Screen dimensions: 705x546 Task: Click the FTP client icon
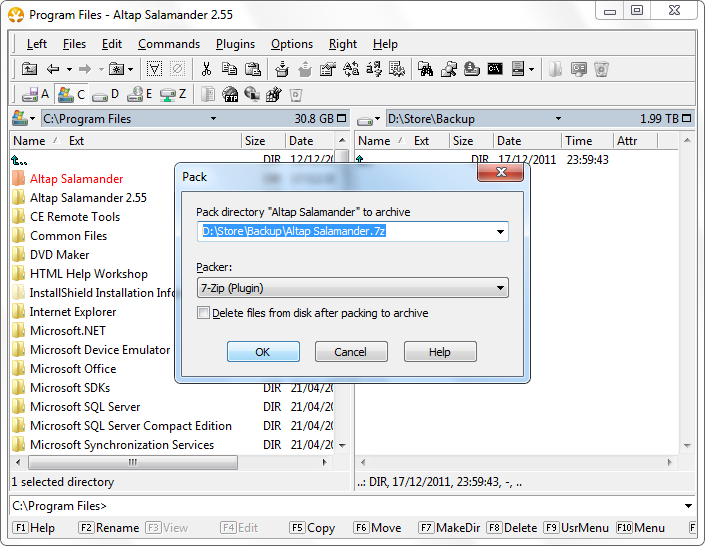pos(230,94)
